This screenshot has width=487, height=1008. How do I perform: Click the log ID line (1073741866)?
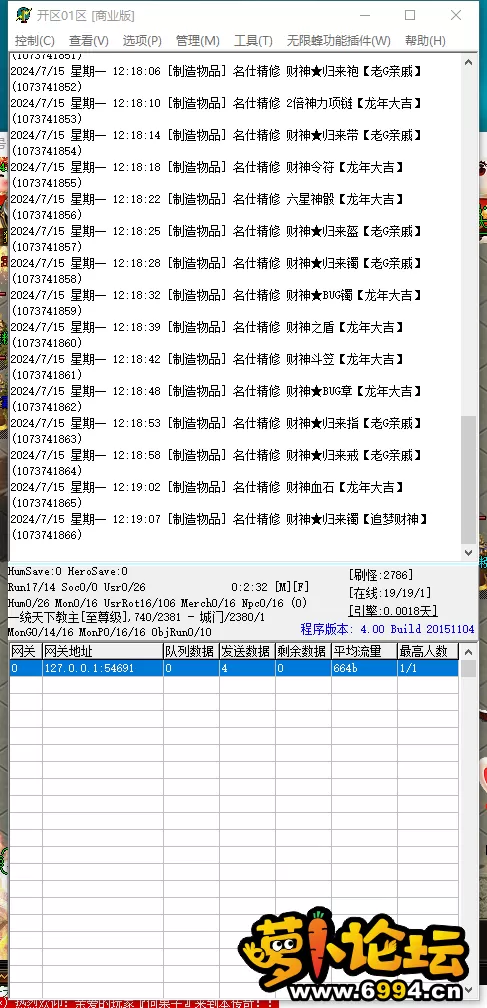(47, 535)
